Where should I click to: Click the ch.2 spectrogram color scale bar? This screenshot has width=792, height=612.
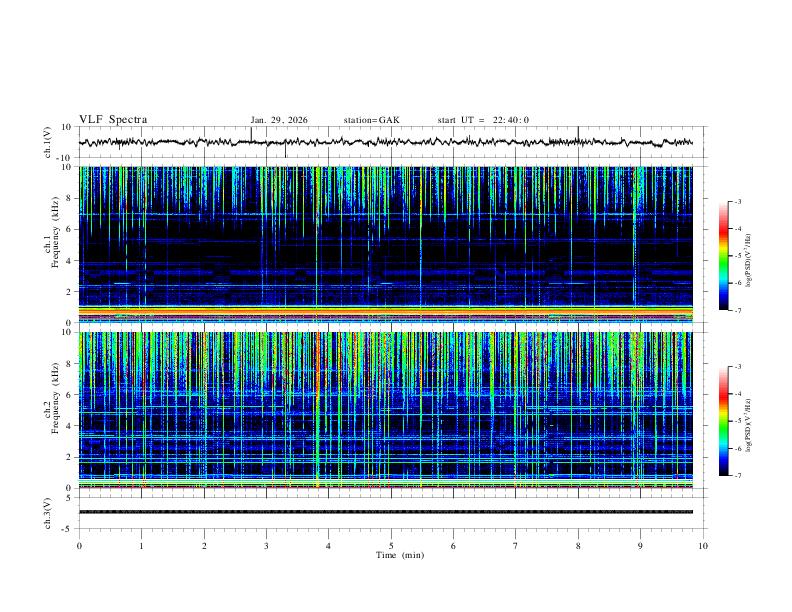click(723, 421)
